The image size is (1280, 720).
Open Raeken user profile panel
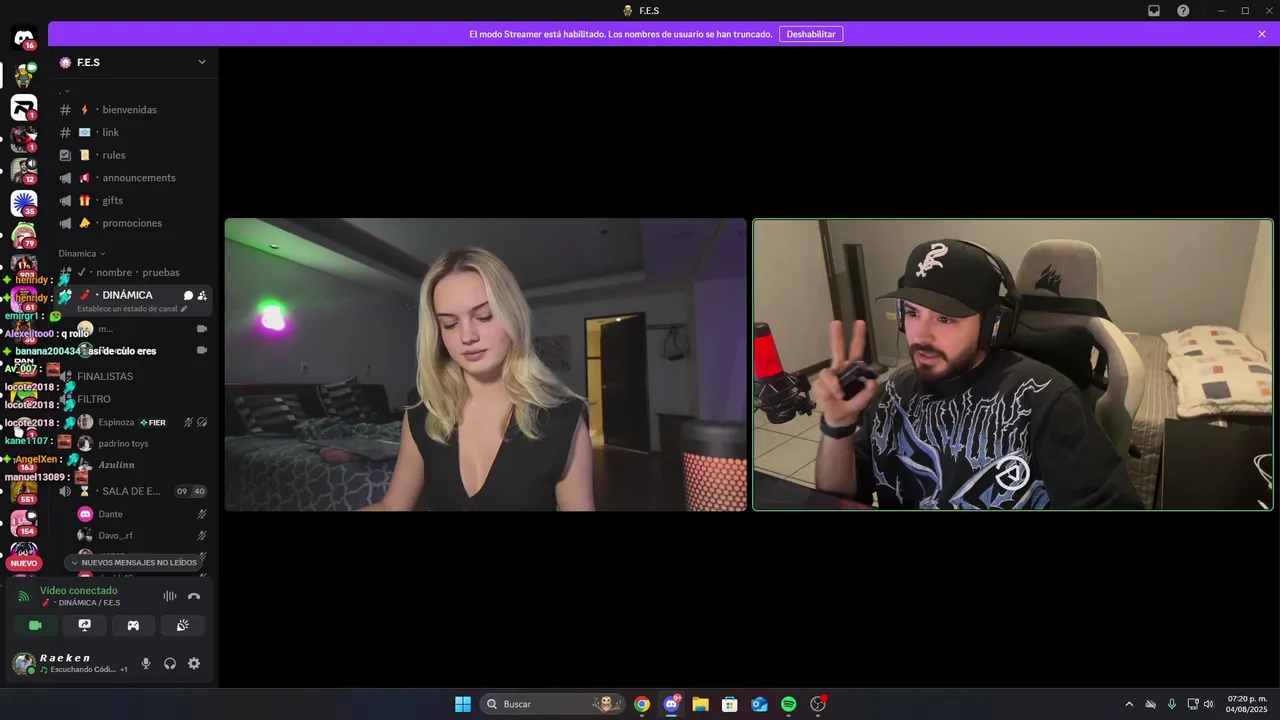[70, 663]
